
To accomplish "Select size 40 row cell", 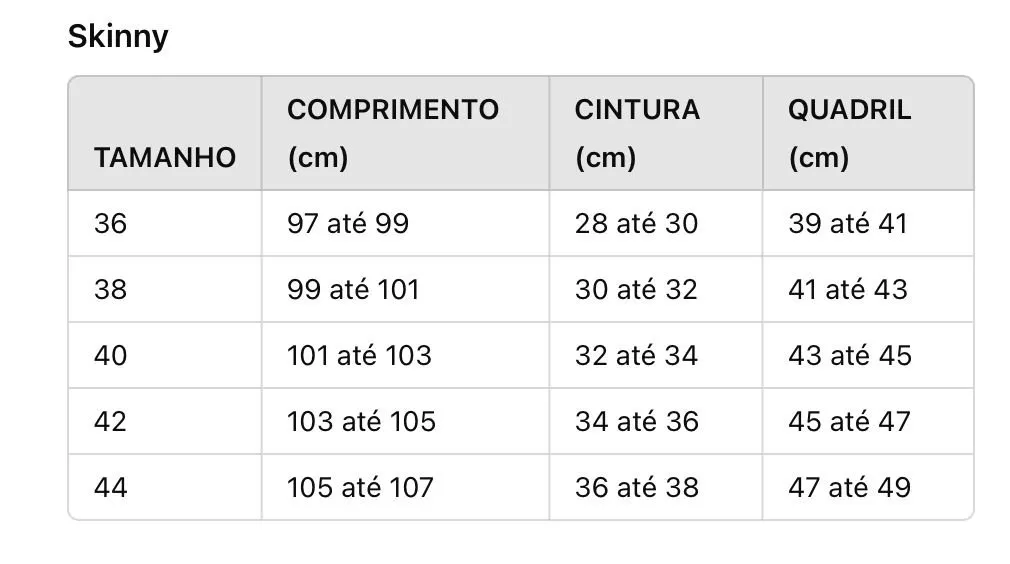I will (x=165, y=355).
